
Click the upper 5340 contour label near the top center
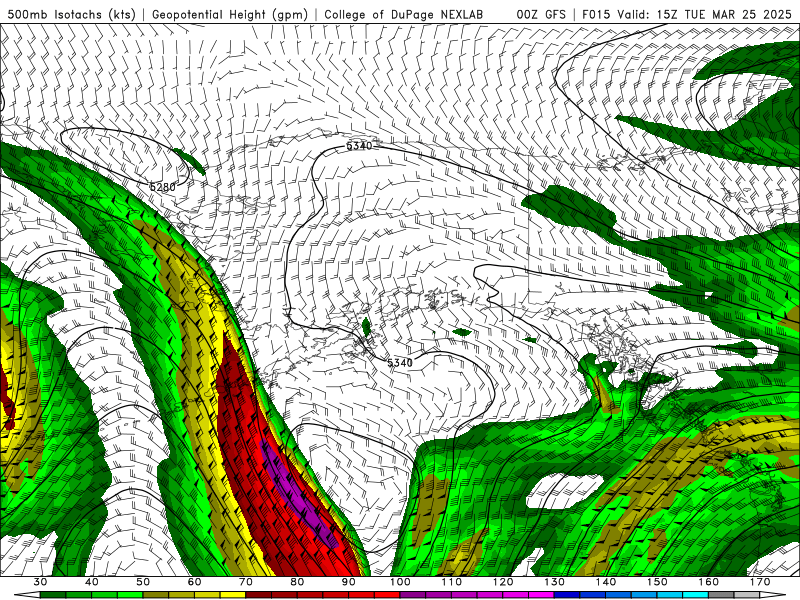pyautogui.click(x=359, y=146)
